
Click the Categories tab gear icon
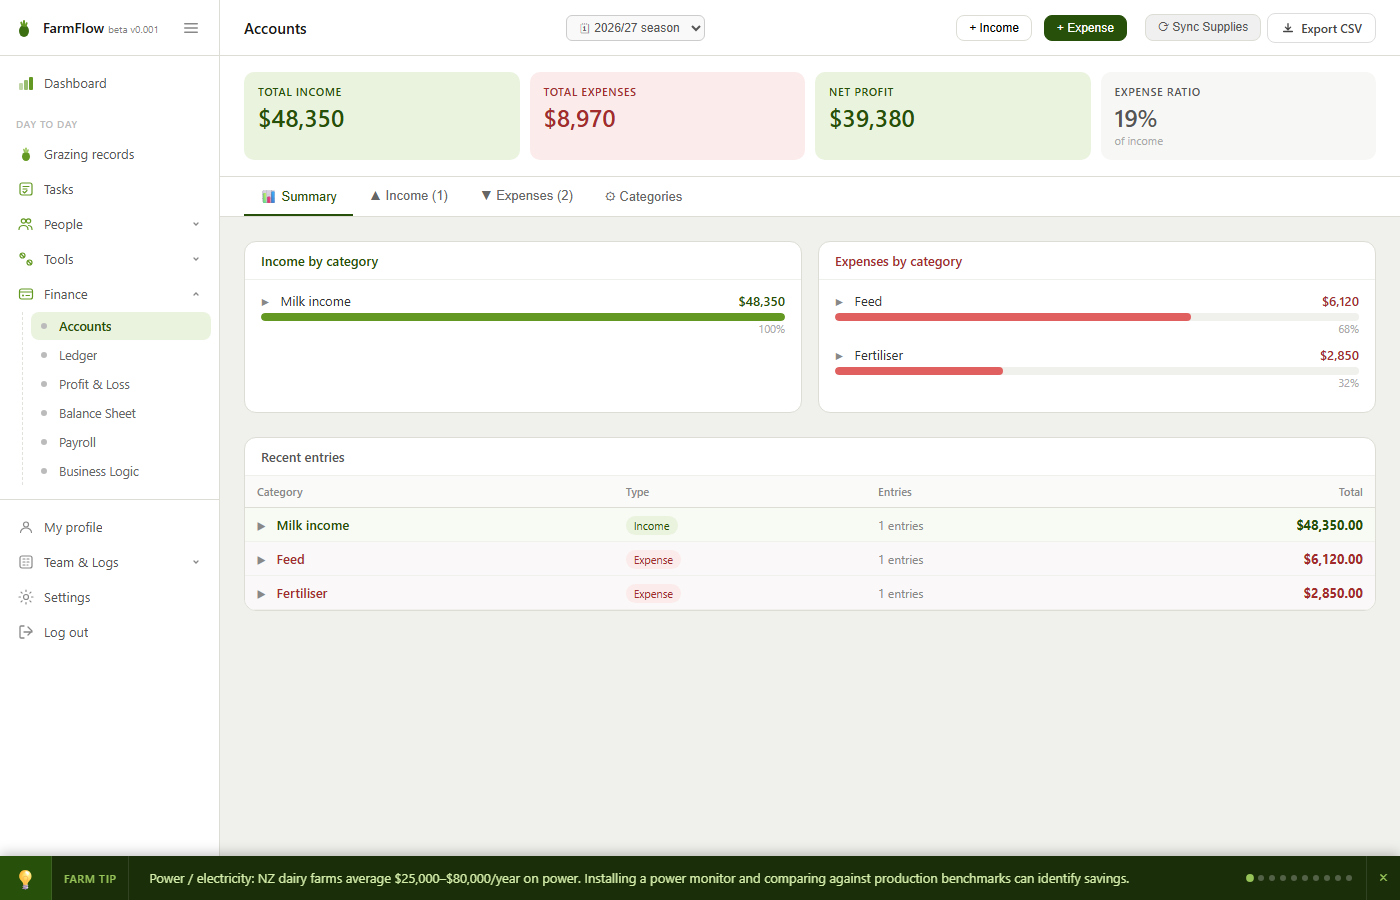click(x=610, y=197)
